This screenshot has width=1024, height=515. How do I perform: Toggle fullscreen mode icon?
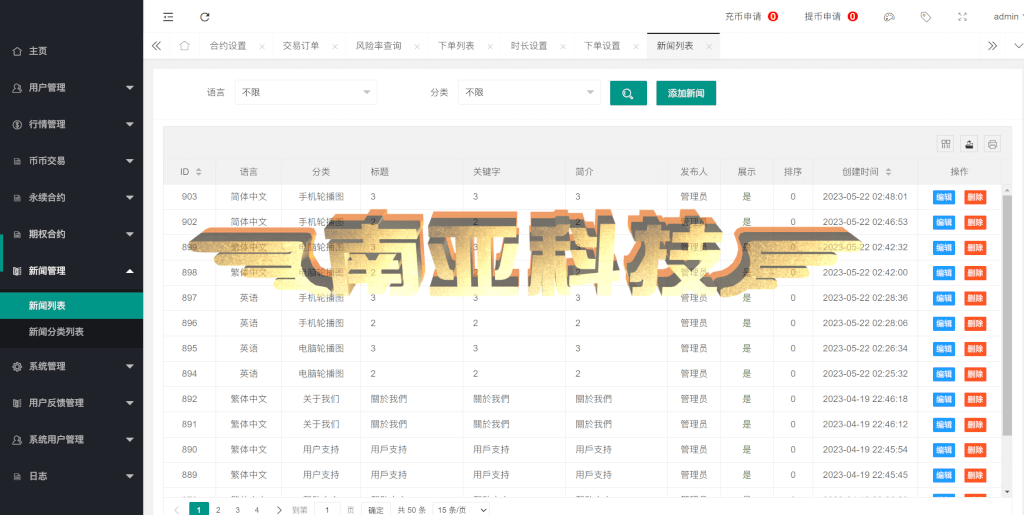tap(962, 17)
